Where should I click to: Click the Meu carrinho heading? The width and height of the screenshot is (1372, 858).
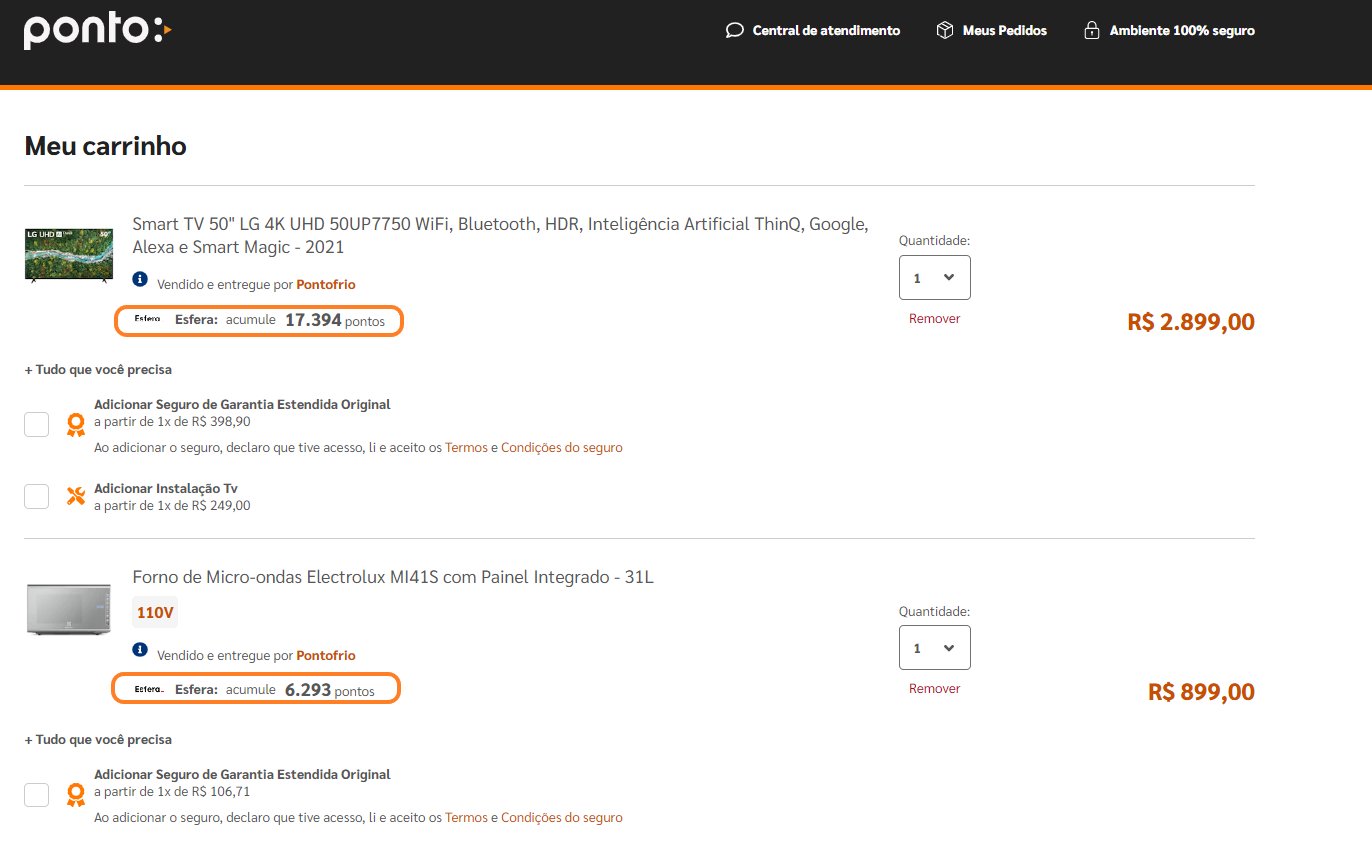[x=105, y=146]
